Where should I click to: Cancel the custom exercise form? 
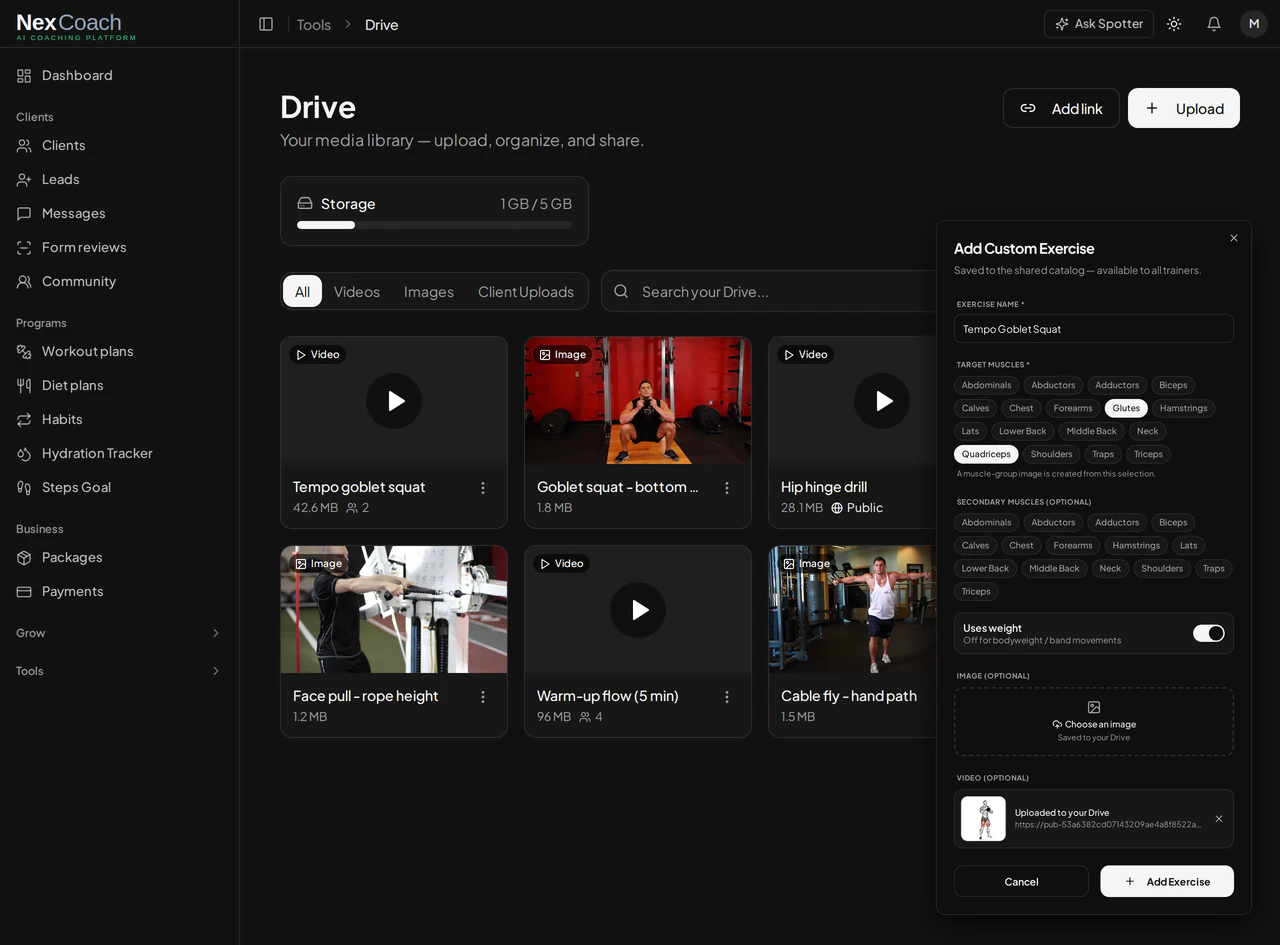click(1021, 881)
